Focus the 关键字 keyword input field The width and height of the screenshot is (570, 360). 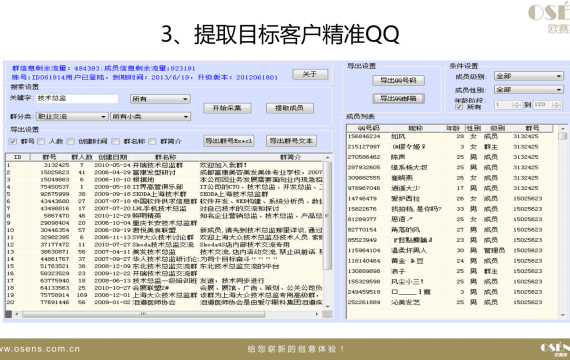click(77, 99)
